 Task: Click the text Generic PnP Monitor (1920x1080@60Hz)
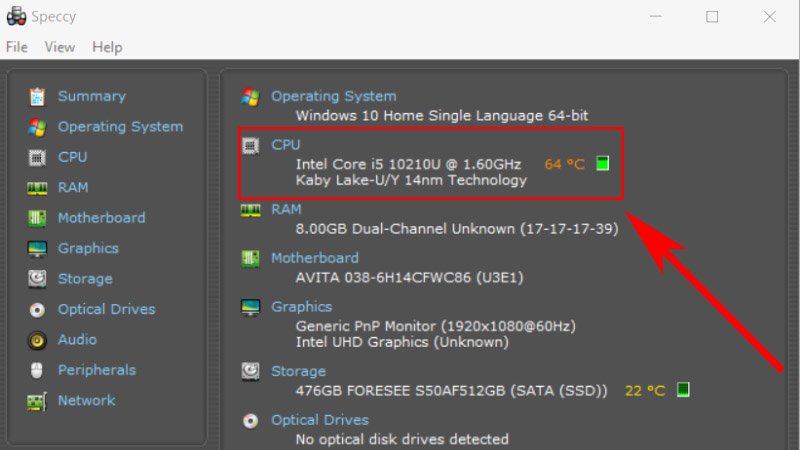pyautogui.click(x=436, y=326)
